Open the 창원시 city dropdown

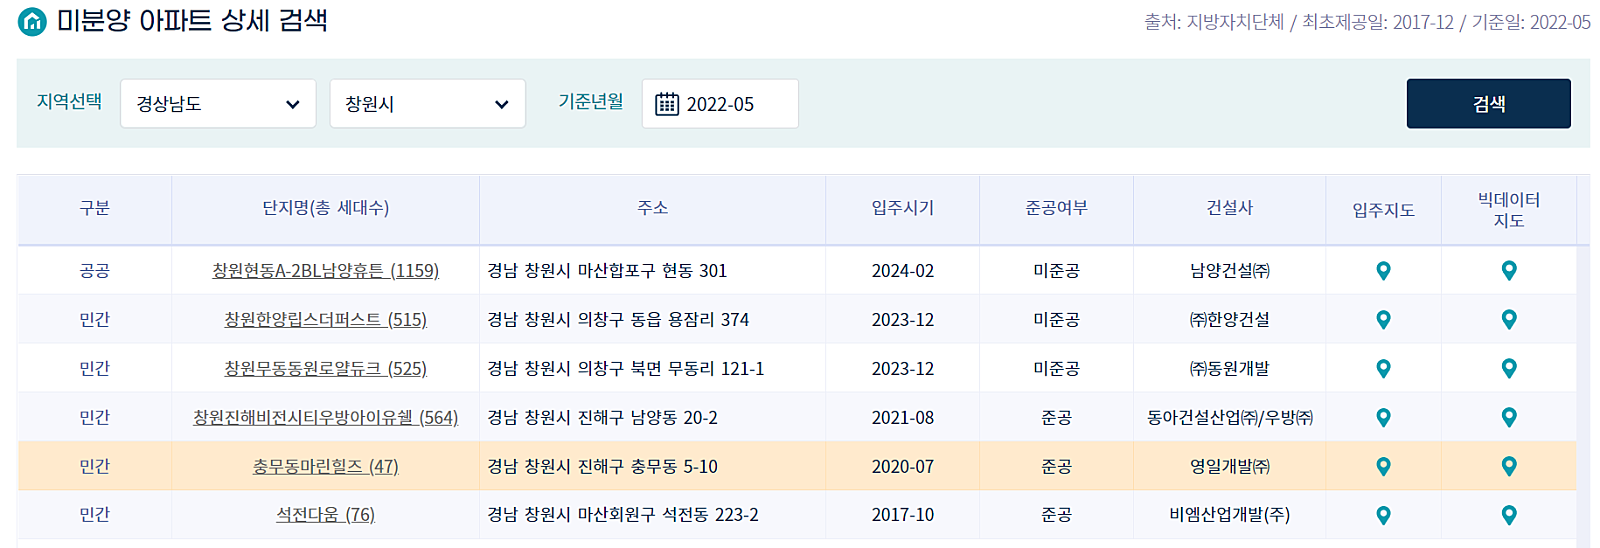(428, 104)
